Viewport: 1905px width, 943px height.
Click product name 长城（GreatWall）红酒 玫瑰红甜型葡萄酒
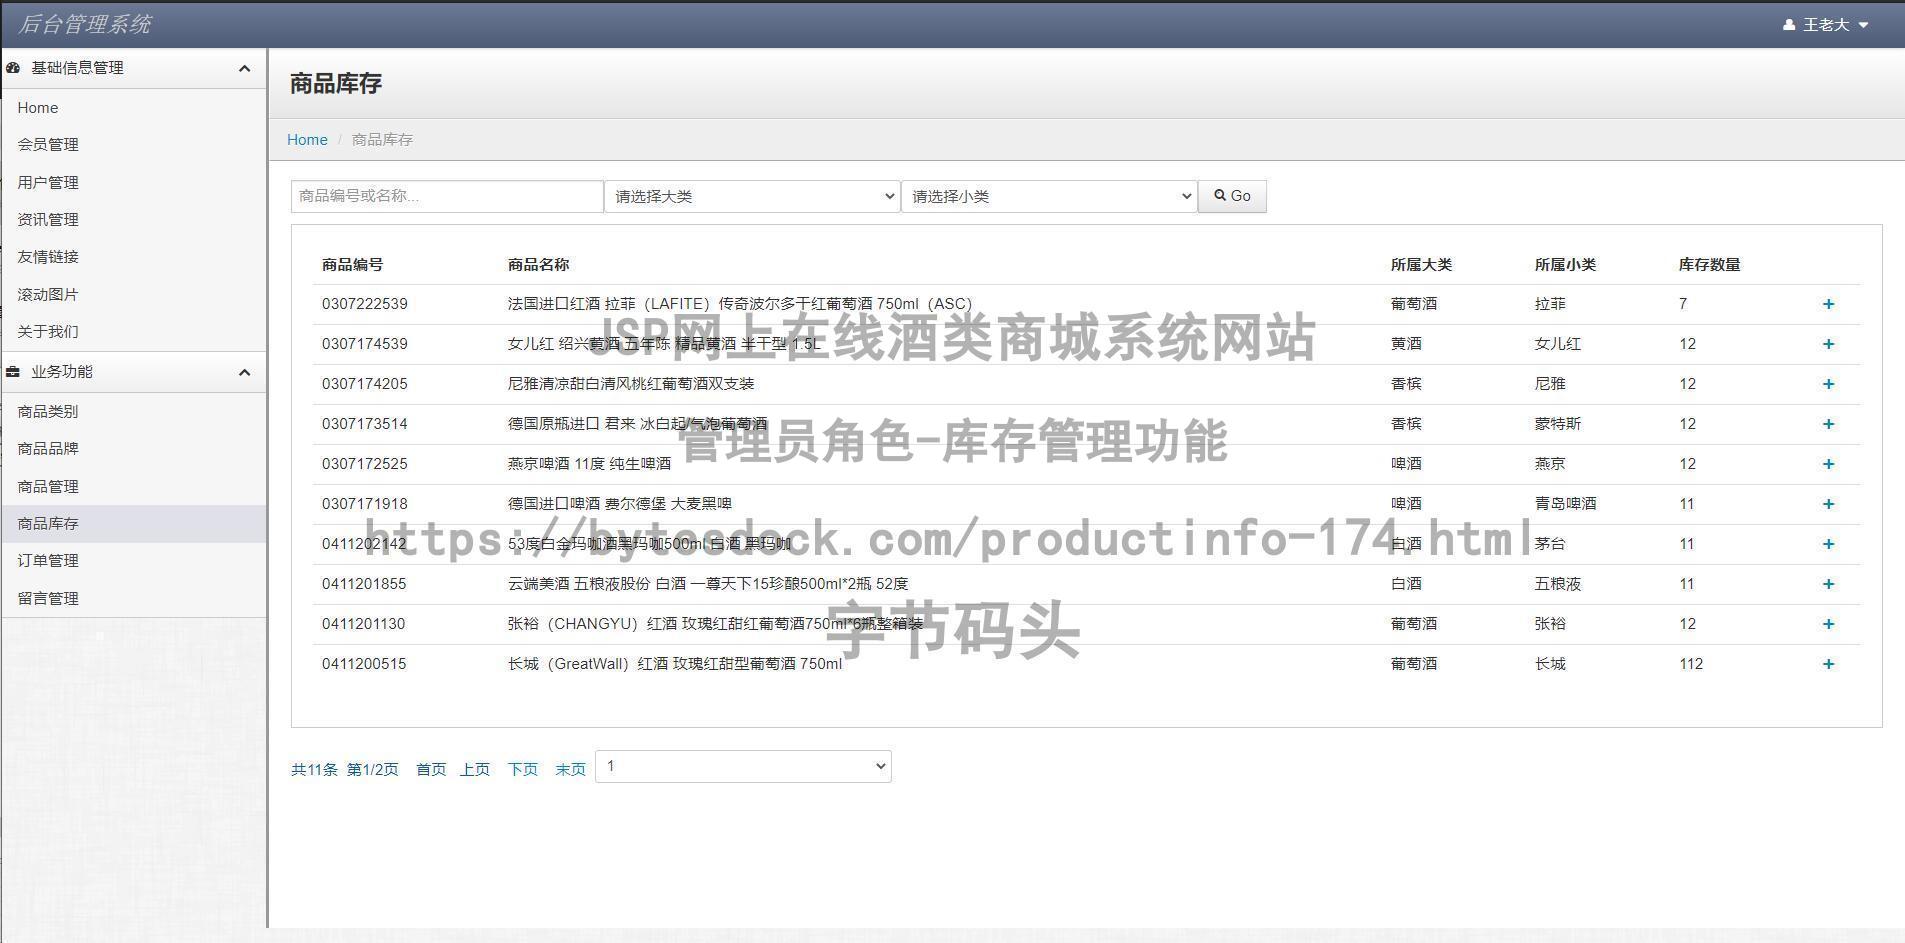click(675, 664)
